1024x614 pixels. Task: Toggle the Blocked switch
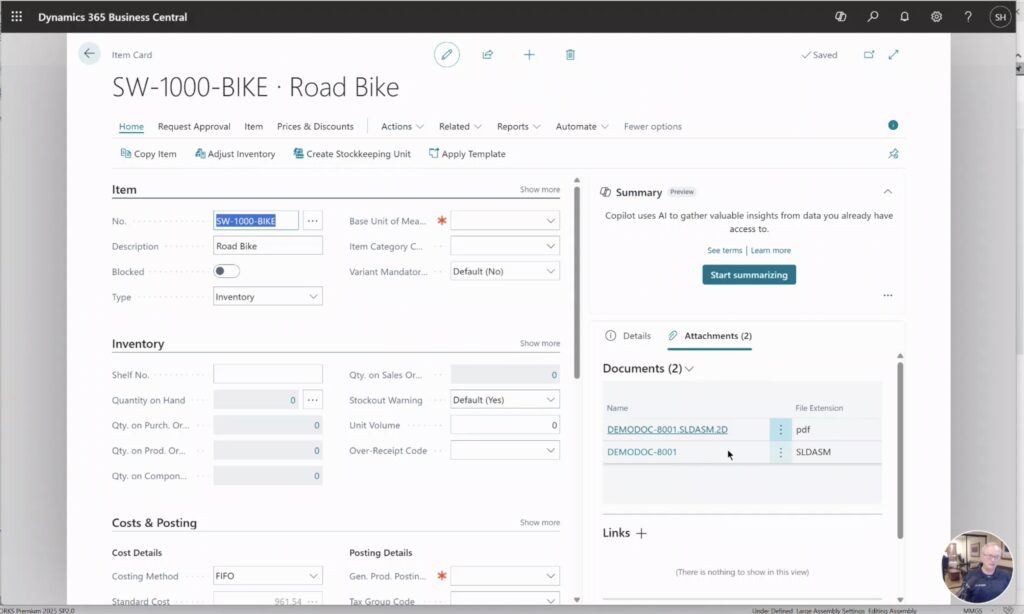[227, 271]
